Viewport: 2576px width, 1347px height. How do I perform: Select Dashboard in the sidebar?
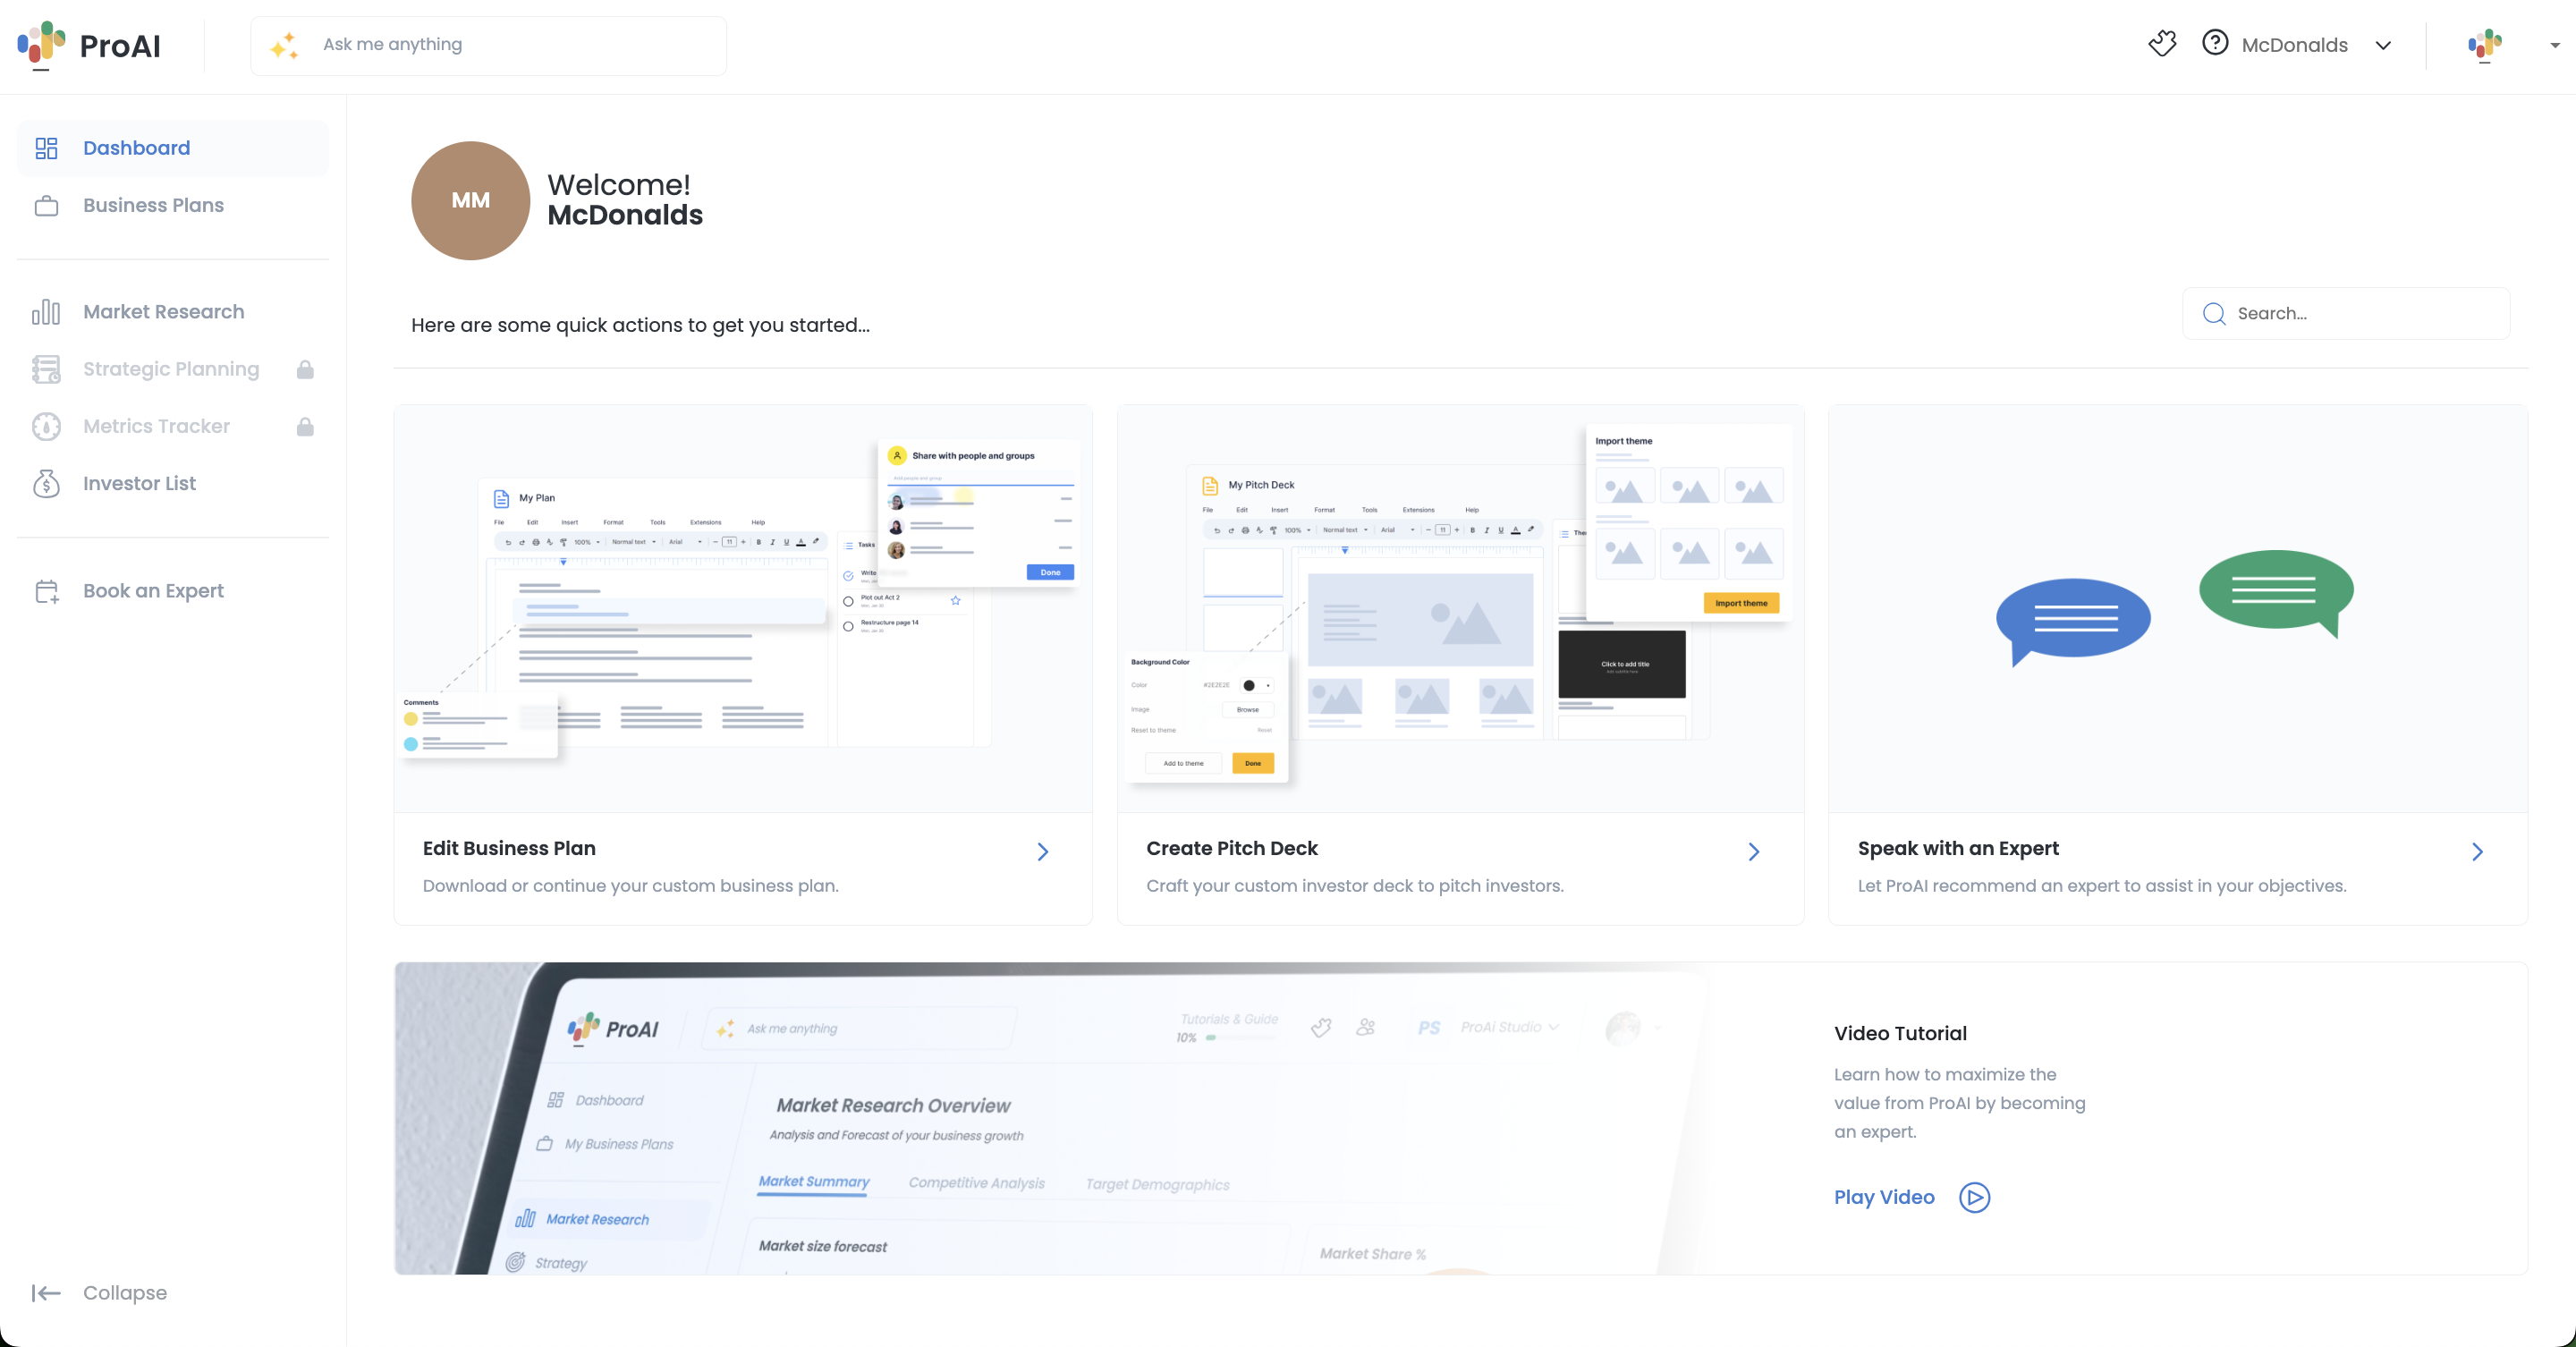136,148
